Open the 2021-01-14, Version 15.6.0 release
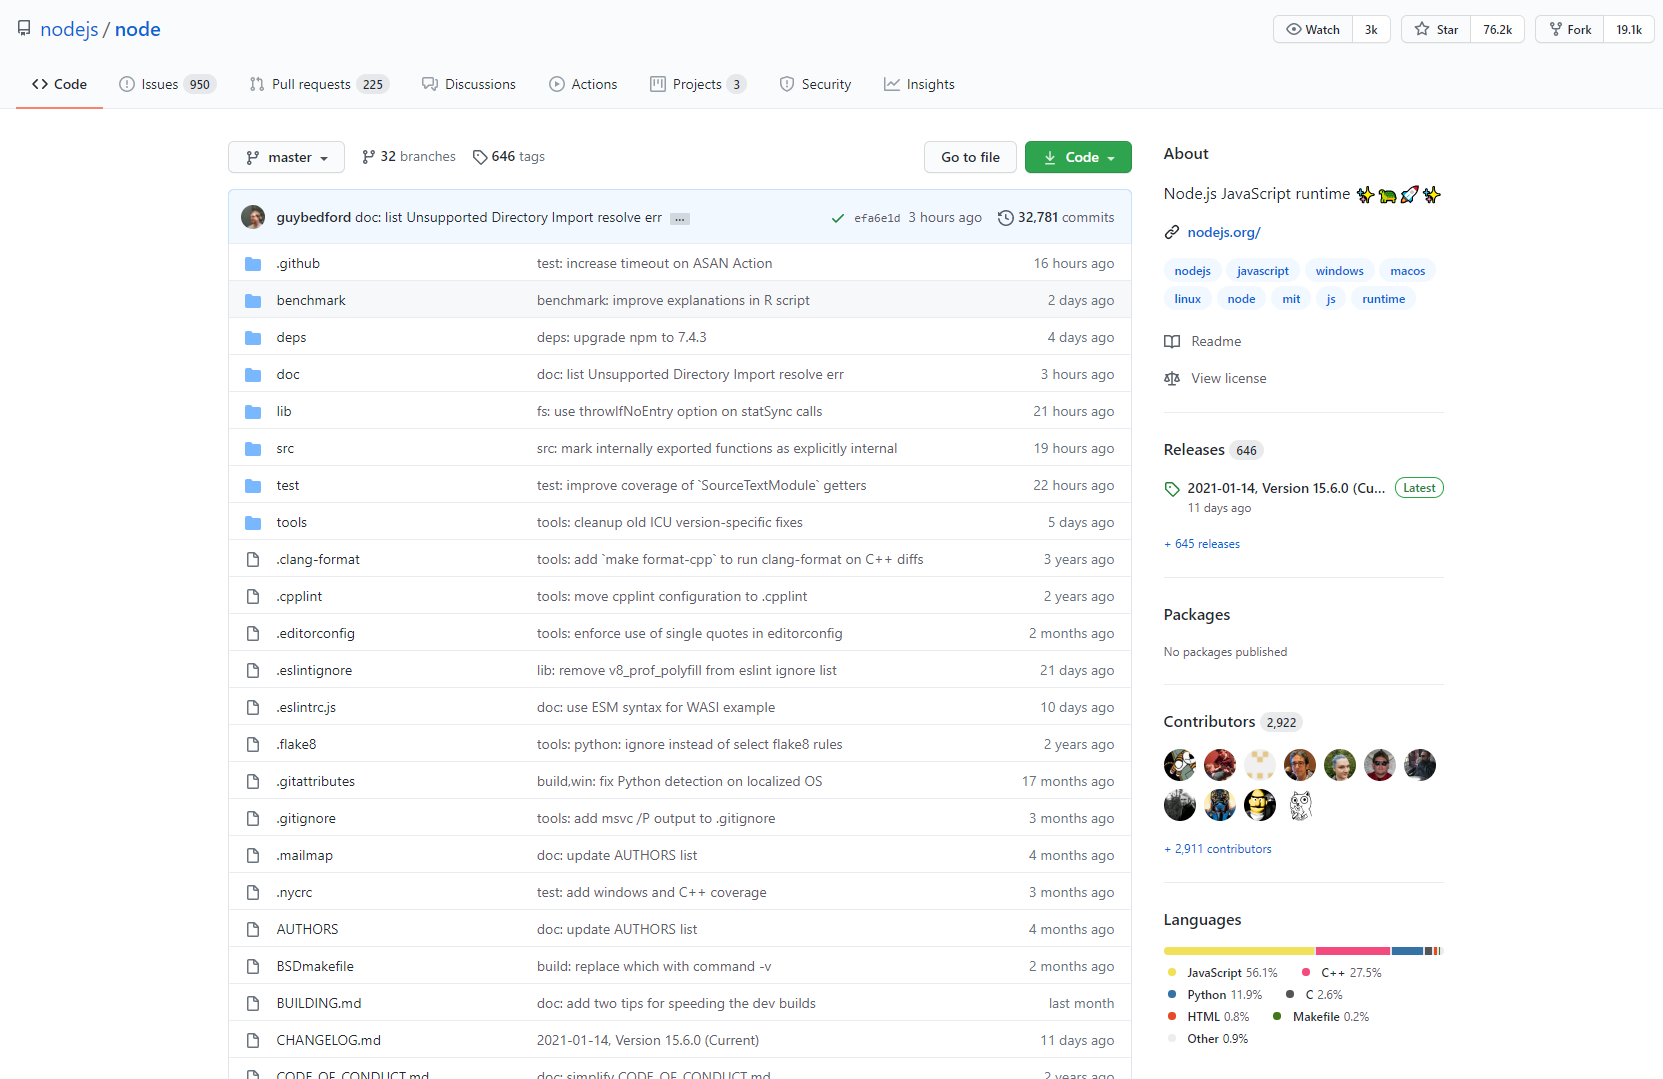The height and width of the screenshot is (1079, 1663). (x=1286, y=489)
